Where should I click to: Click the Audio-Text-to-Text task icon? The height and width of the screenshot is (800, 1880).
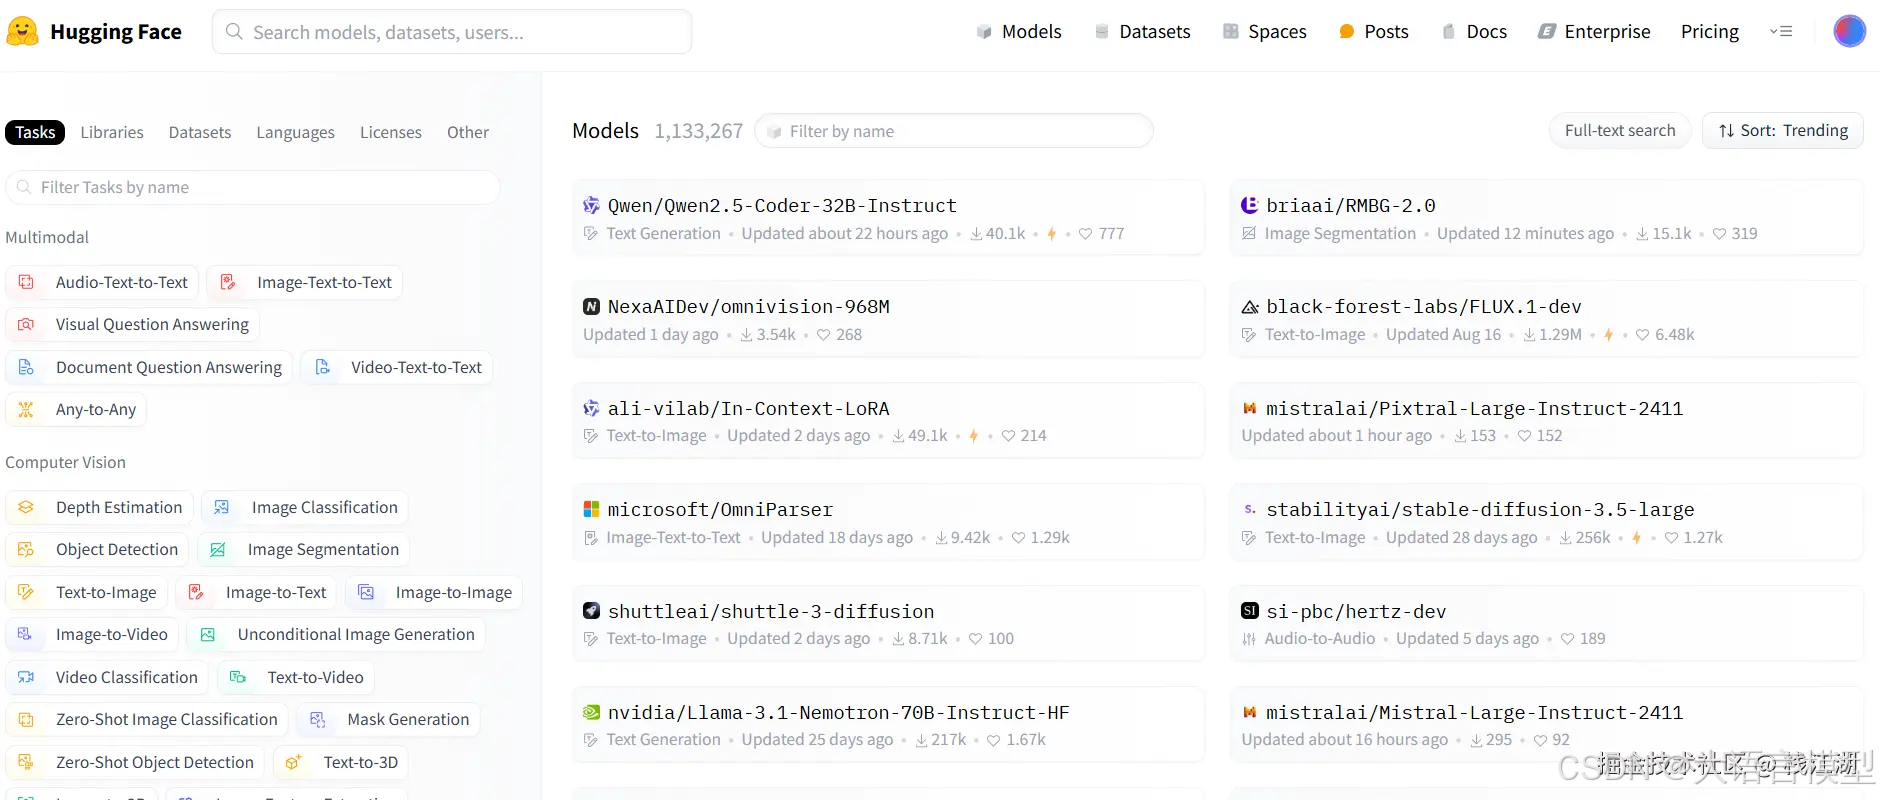27,283
